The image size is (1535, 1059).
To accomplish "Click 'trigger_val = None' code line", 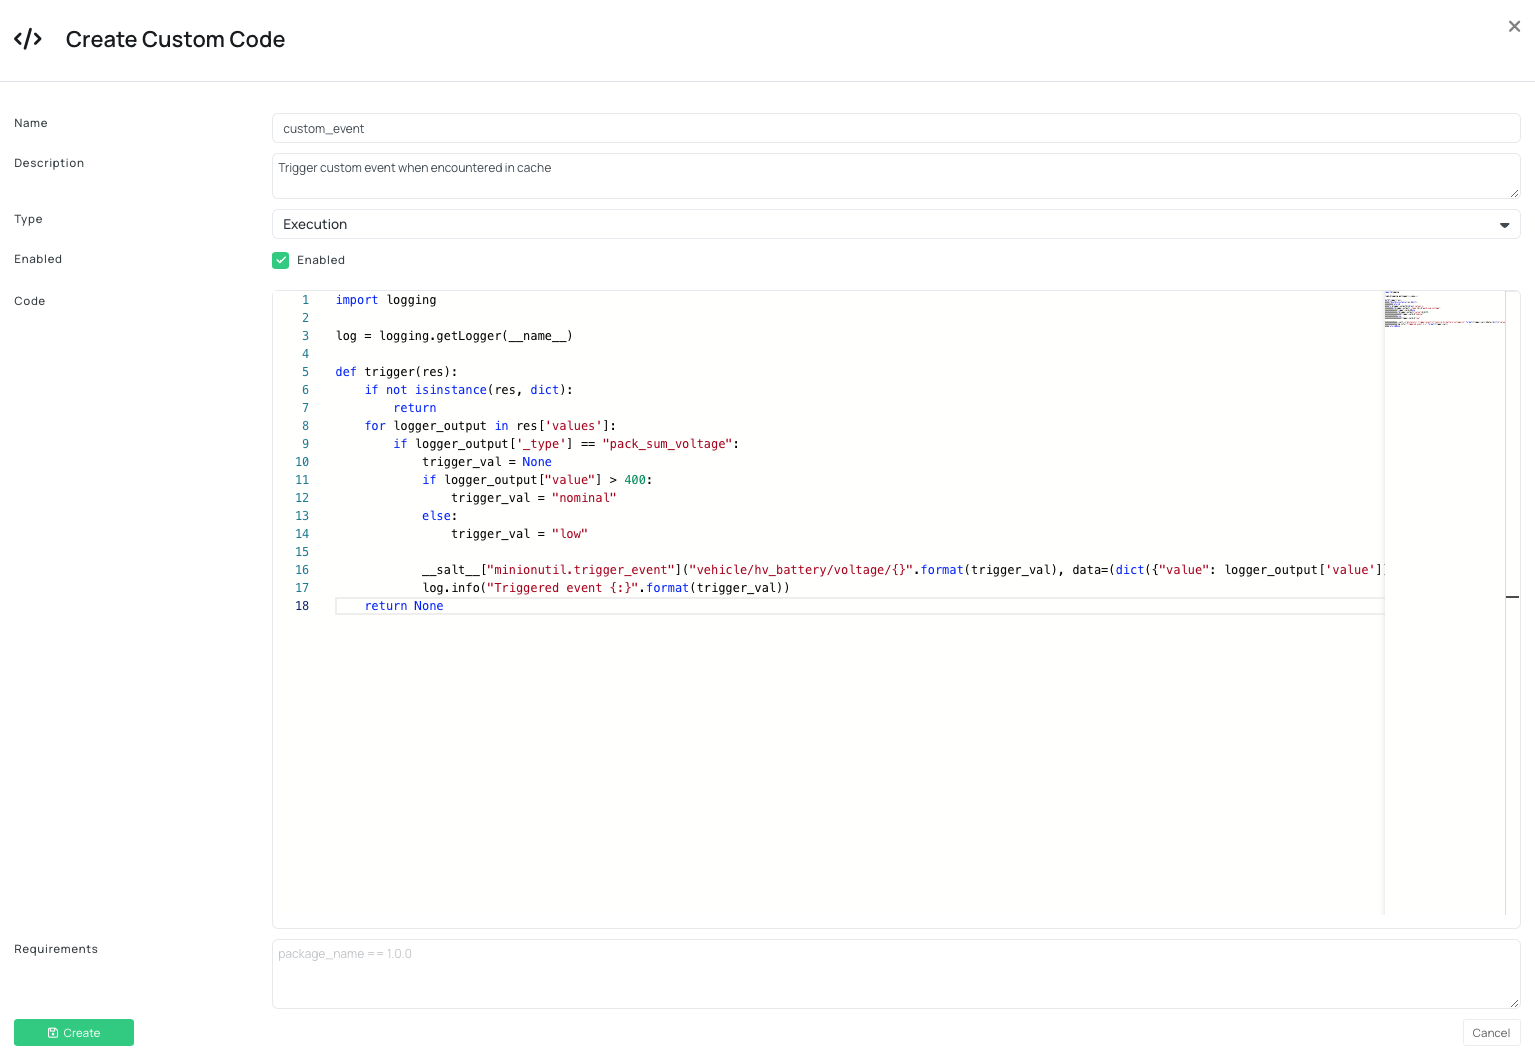I will pyautogui.click(x=487, y=462).
